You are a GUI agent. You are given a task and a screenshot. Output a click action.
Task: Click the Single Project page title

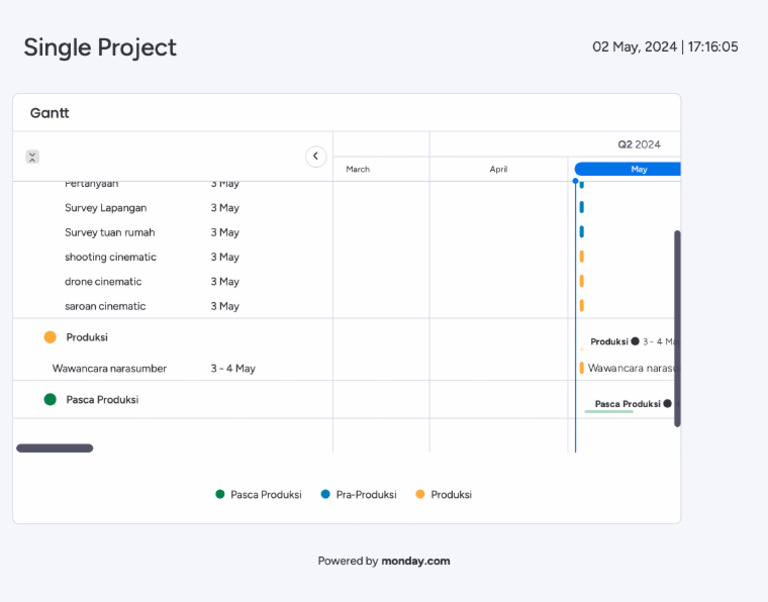point(100,48)
